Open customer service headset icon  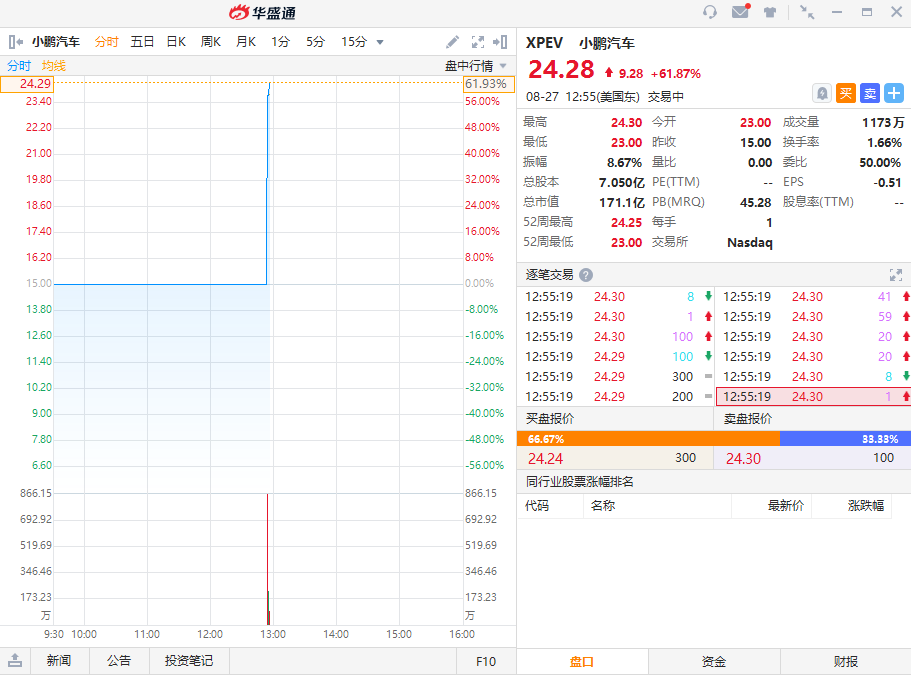[x=709, y=12]
